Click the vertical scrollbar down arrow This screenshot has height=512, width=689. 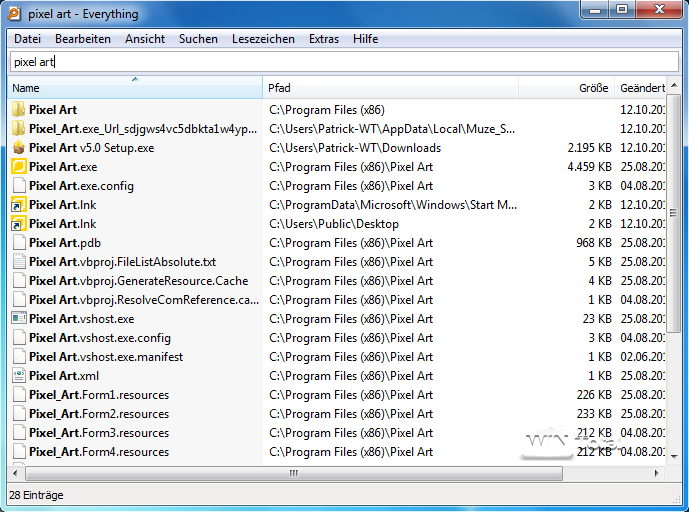point(674,457)
